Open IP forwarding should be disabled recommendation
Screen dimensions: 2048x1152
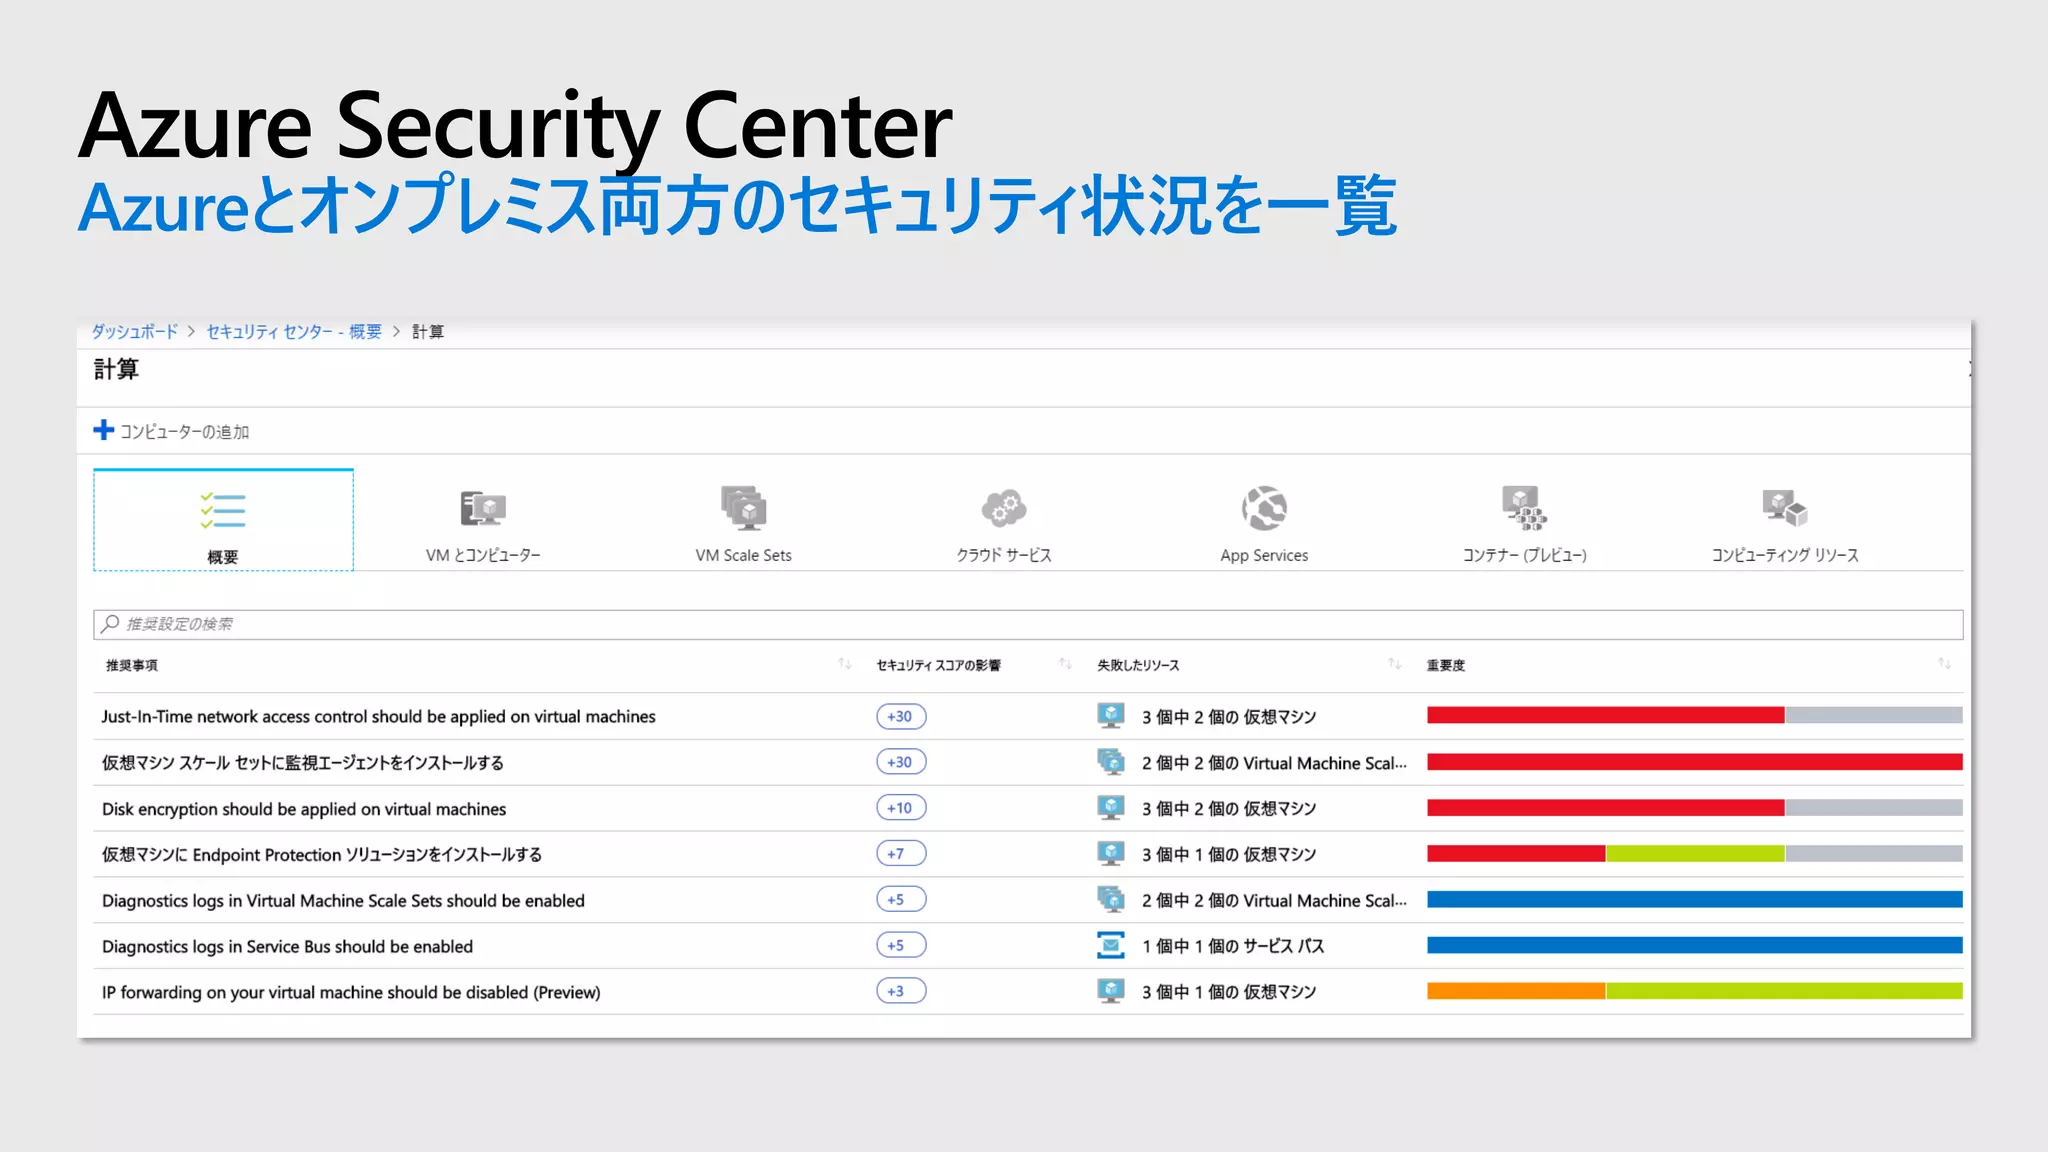[351, 992]
